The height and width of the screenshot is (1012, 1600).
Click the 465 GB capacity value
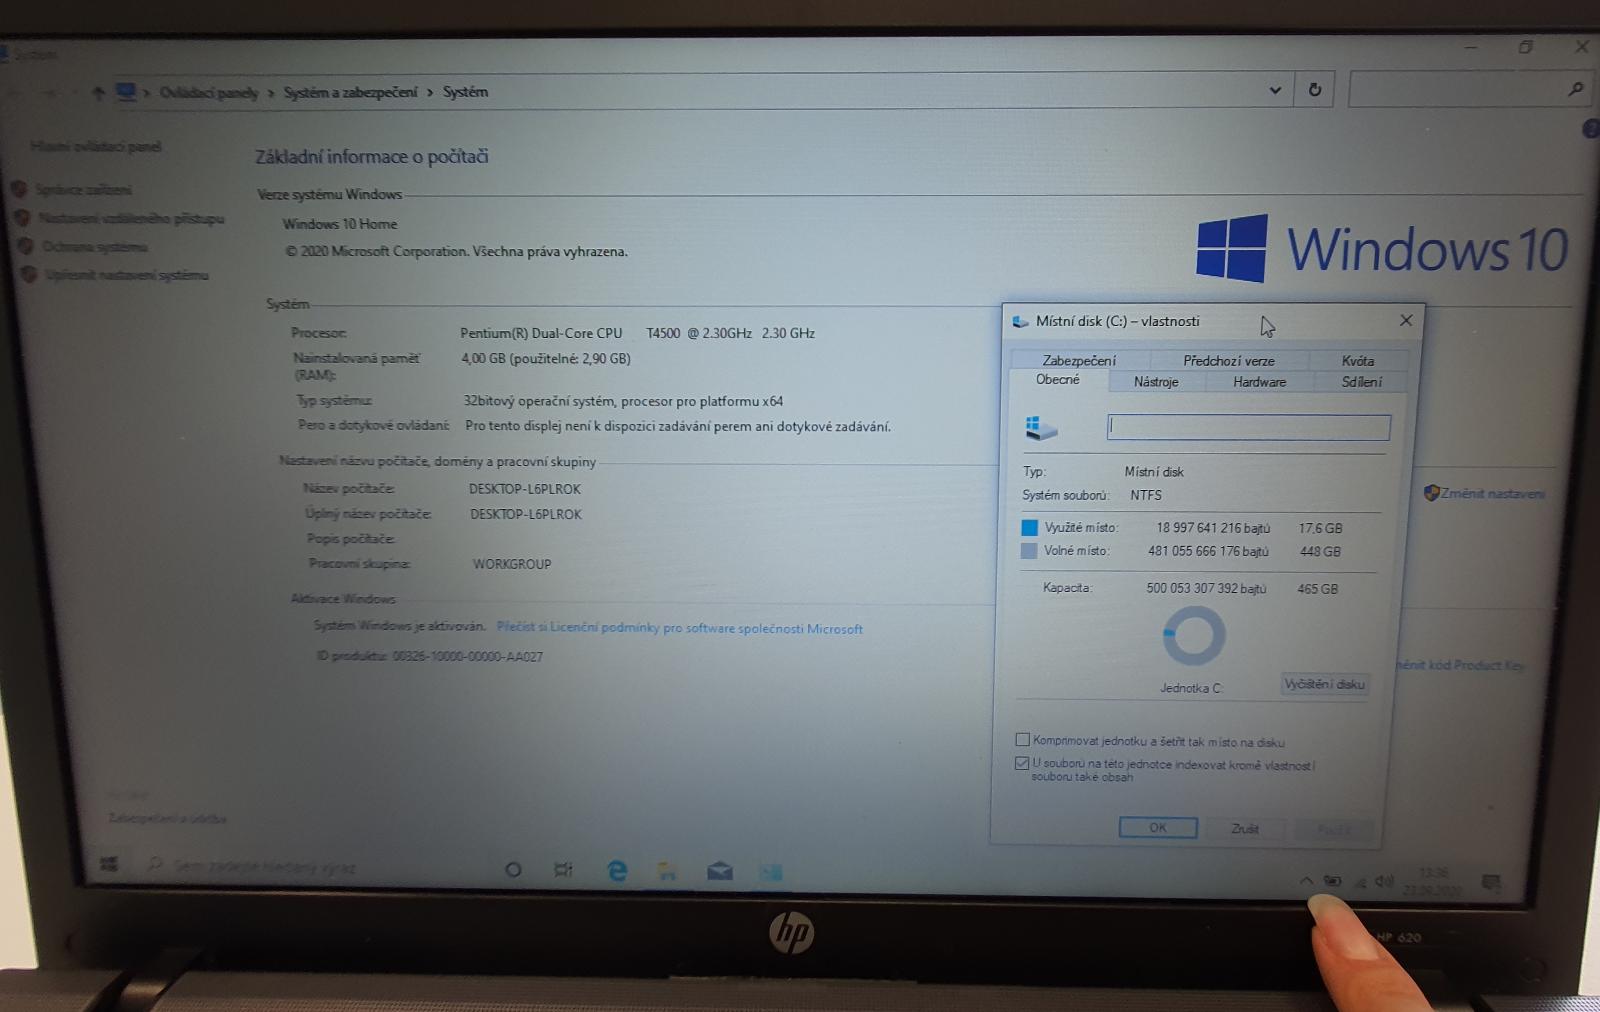tap(1317, 589)
